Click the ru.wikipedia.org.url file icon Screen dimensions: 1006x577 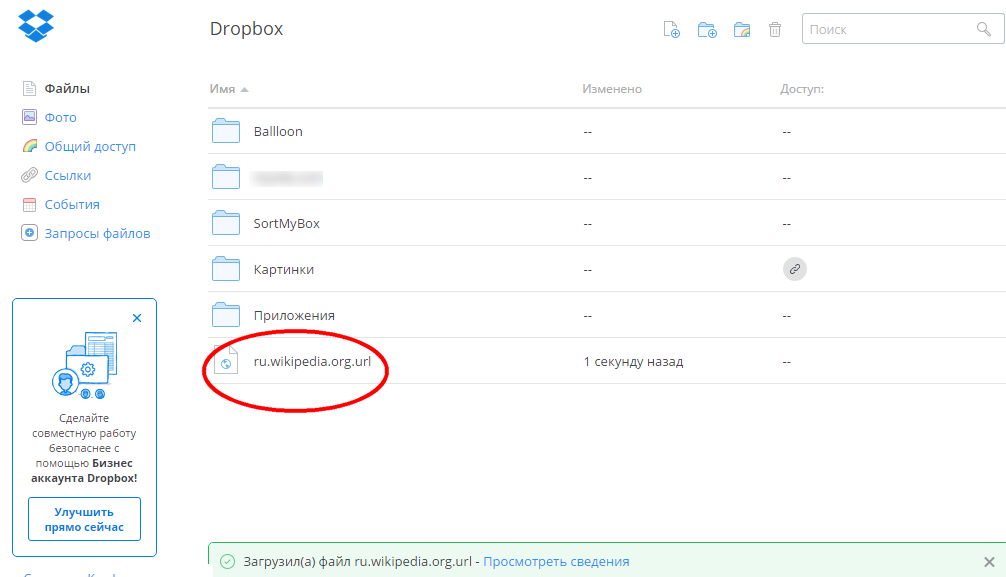point(226,360)
